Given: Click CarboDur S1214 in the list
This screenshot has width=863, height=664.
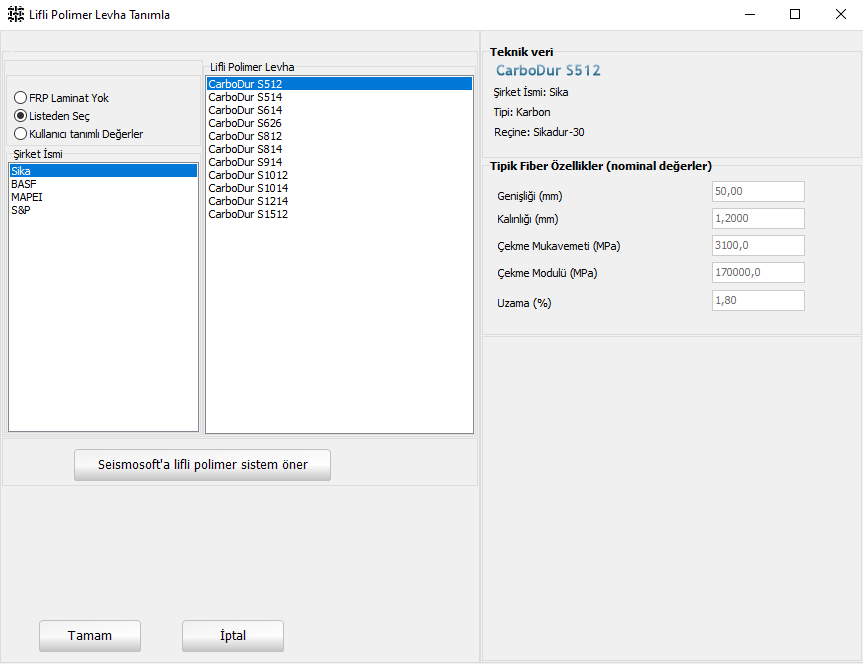Looking at the screenshot, I should (x=339, y=201).
